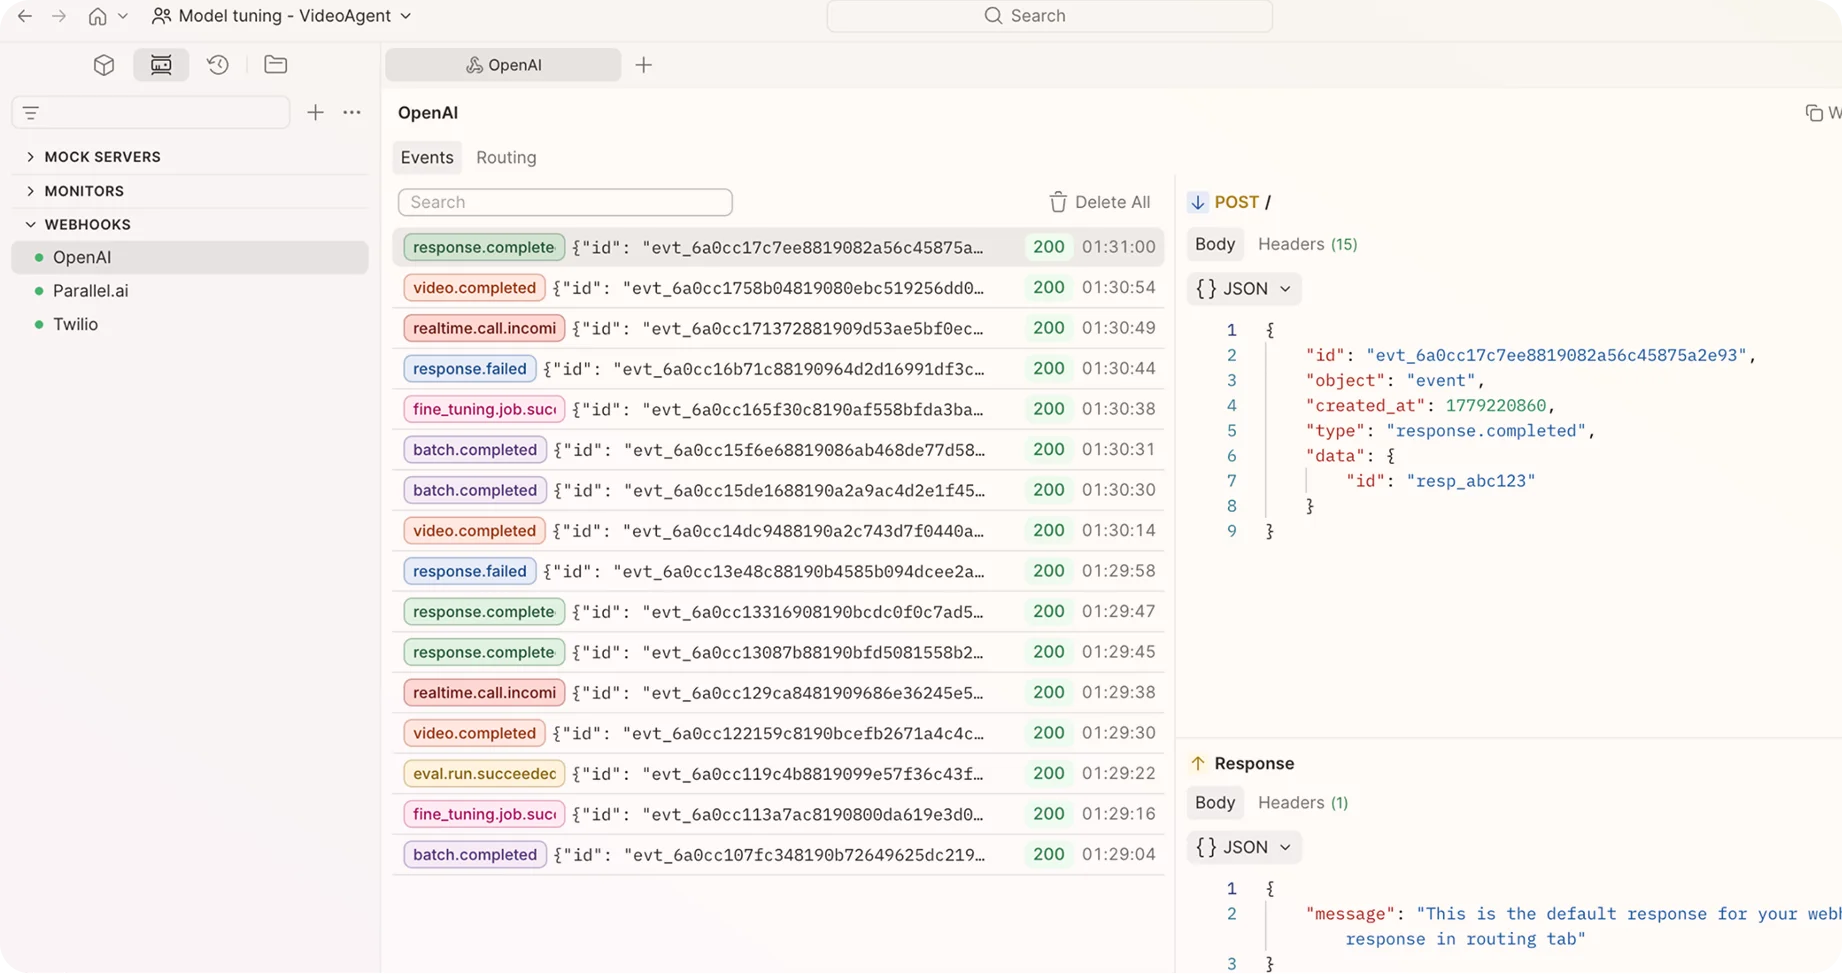Click the Response section heading
The image size is (1842, 974).
click(1254, 764)
